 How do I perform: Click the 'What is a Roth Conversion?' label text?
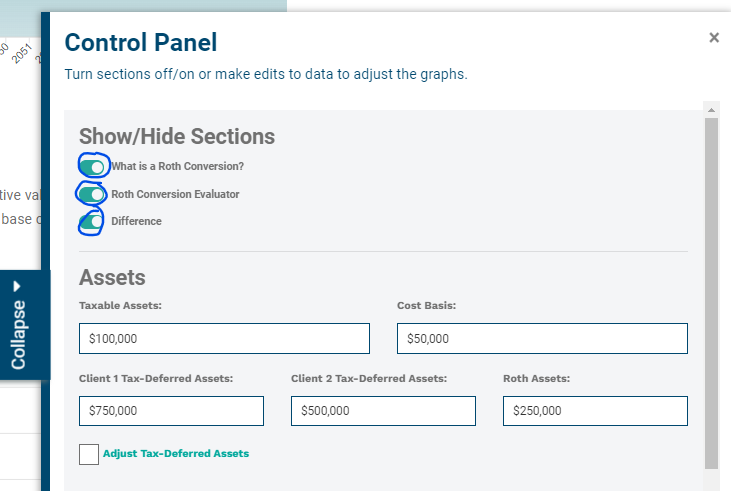click(x=177, y=166)
